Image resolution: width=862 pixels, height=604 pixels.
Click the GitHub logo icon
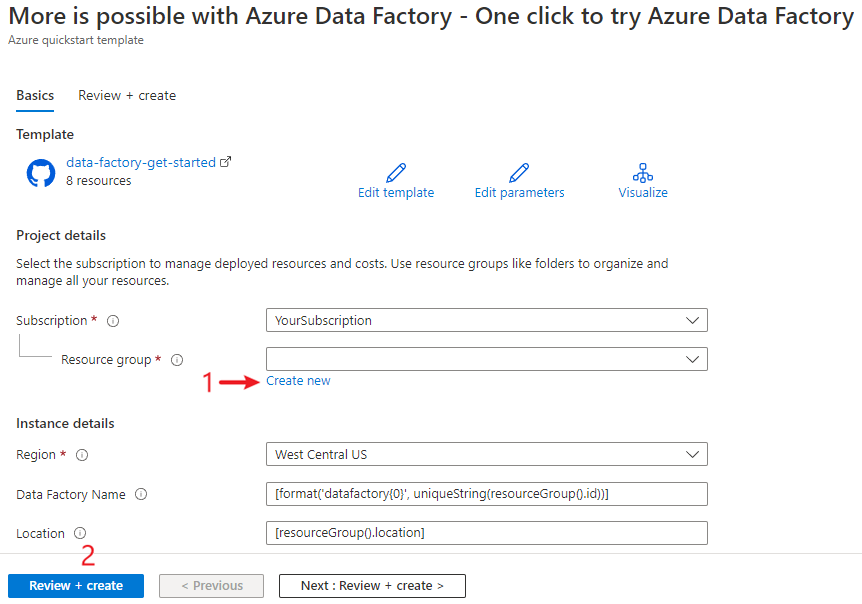click(x=41, y=173)
